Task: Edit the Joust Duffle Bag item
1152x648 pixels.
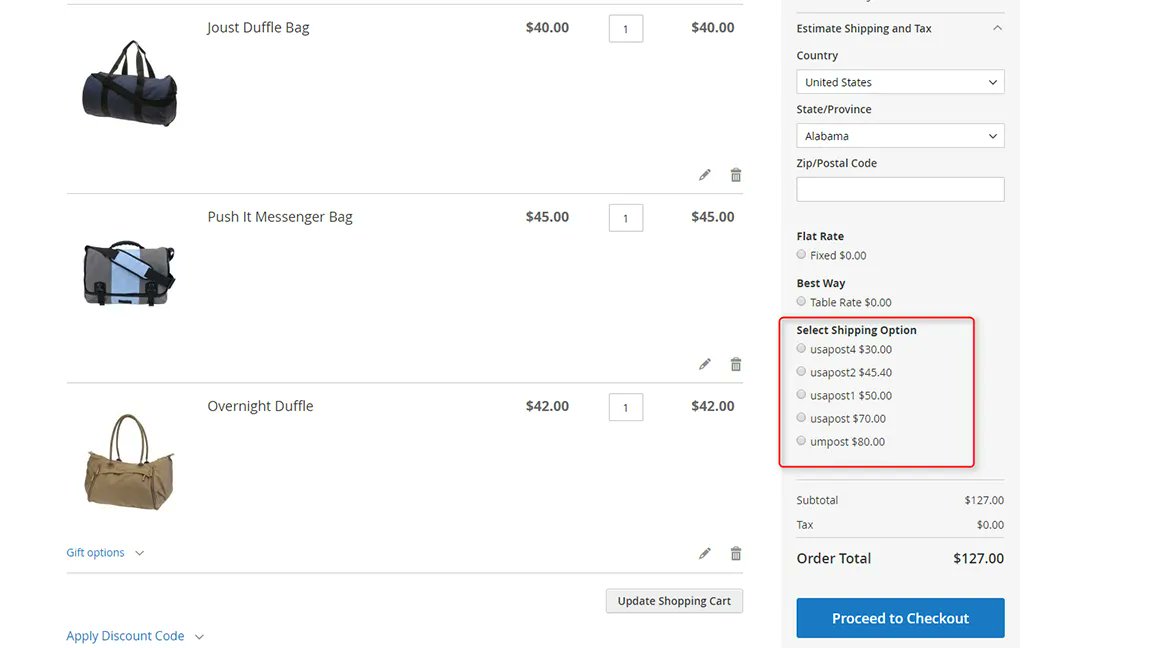Action: pyautogui.click(x=704, y=174)
